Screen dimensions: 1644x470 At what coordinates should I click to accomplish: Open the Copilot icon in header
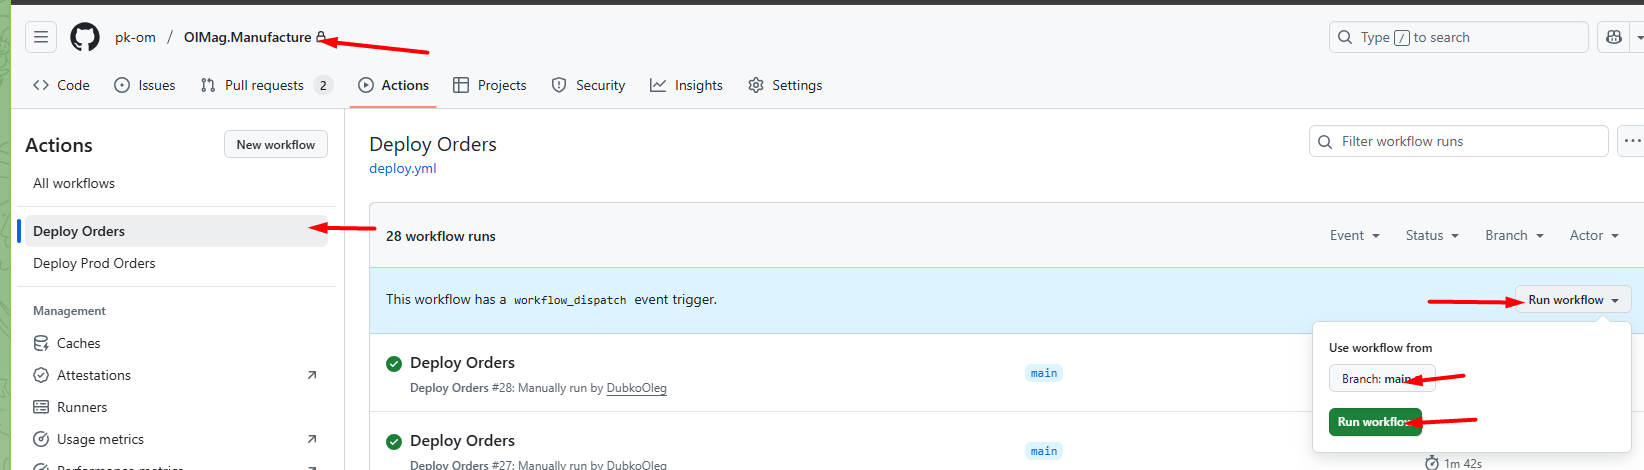point(1613,38)
